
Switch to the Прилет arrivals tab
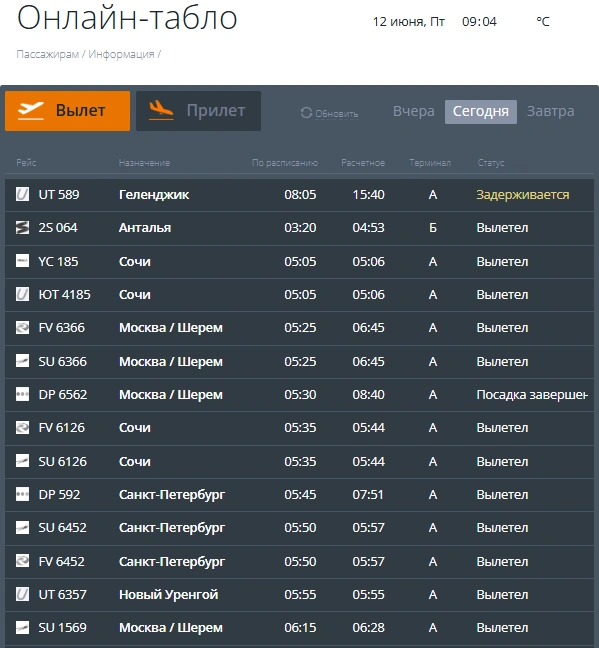198,111
